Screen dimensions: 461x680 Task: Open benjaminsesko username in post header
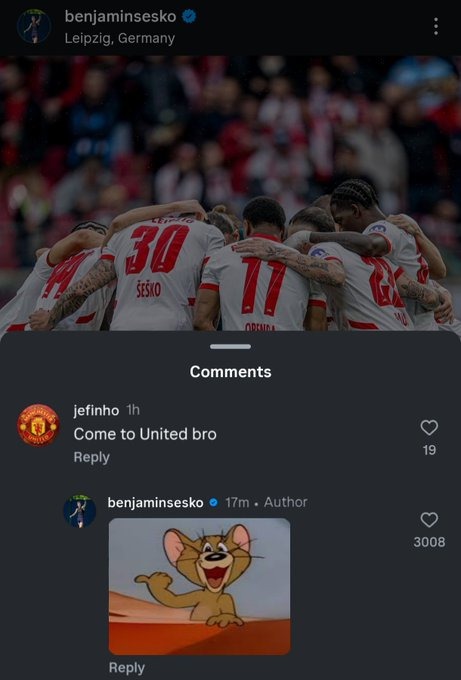point(121,16)
